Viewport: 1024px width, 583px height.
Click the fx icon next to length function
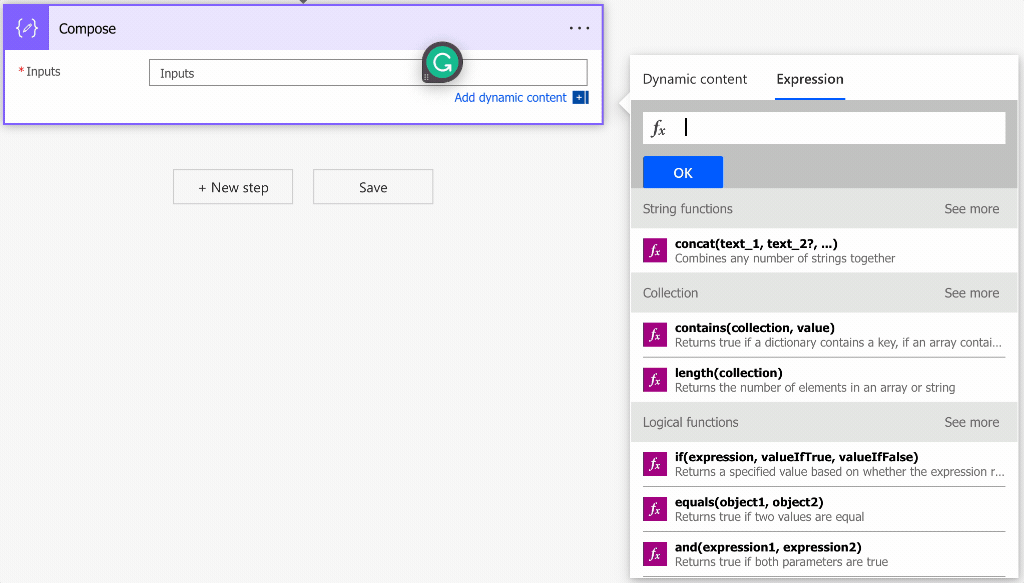[655, 380]
